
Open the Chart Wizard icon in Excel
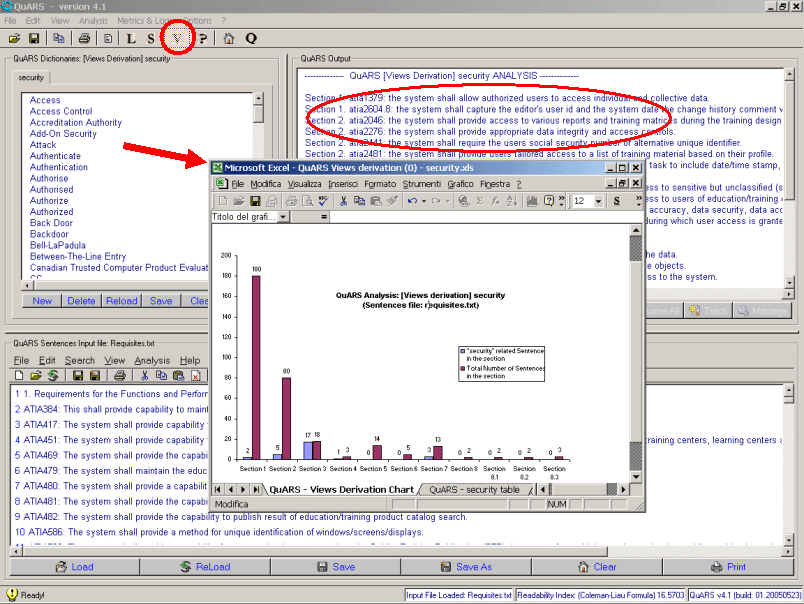[532, 201]
